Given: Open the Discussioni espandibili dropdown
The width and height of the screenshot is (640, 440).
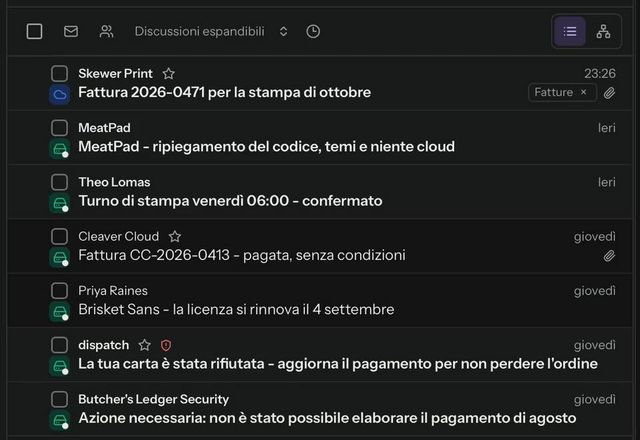Looking at the screenshot, I should pos(211,31).
